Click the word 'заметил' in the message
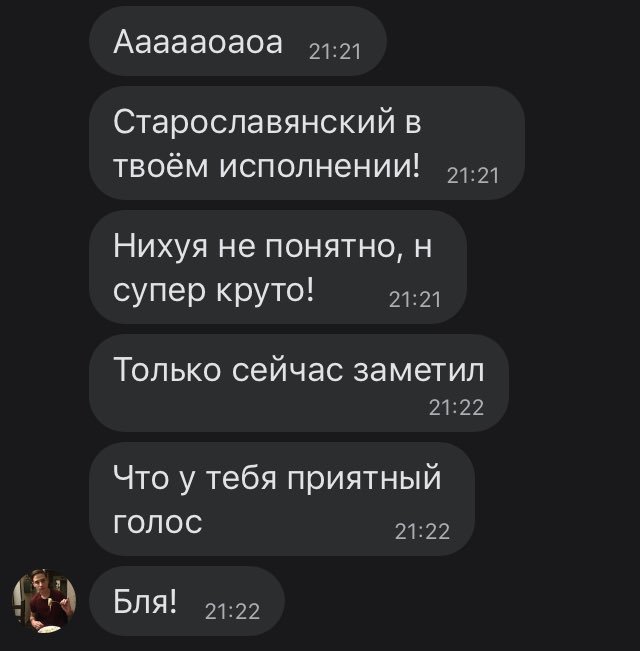This screenshot has width=640, height=651. (x=418, y=370)
